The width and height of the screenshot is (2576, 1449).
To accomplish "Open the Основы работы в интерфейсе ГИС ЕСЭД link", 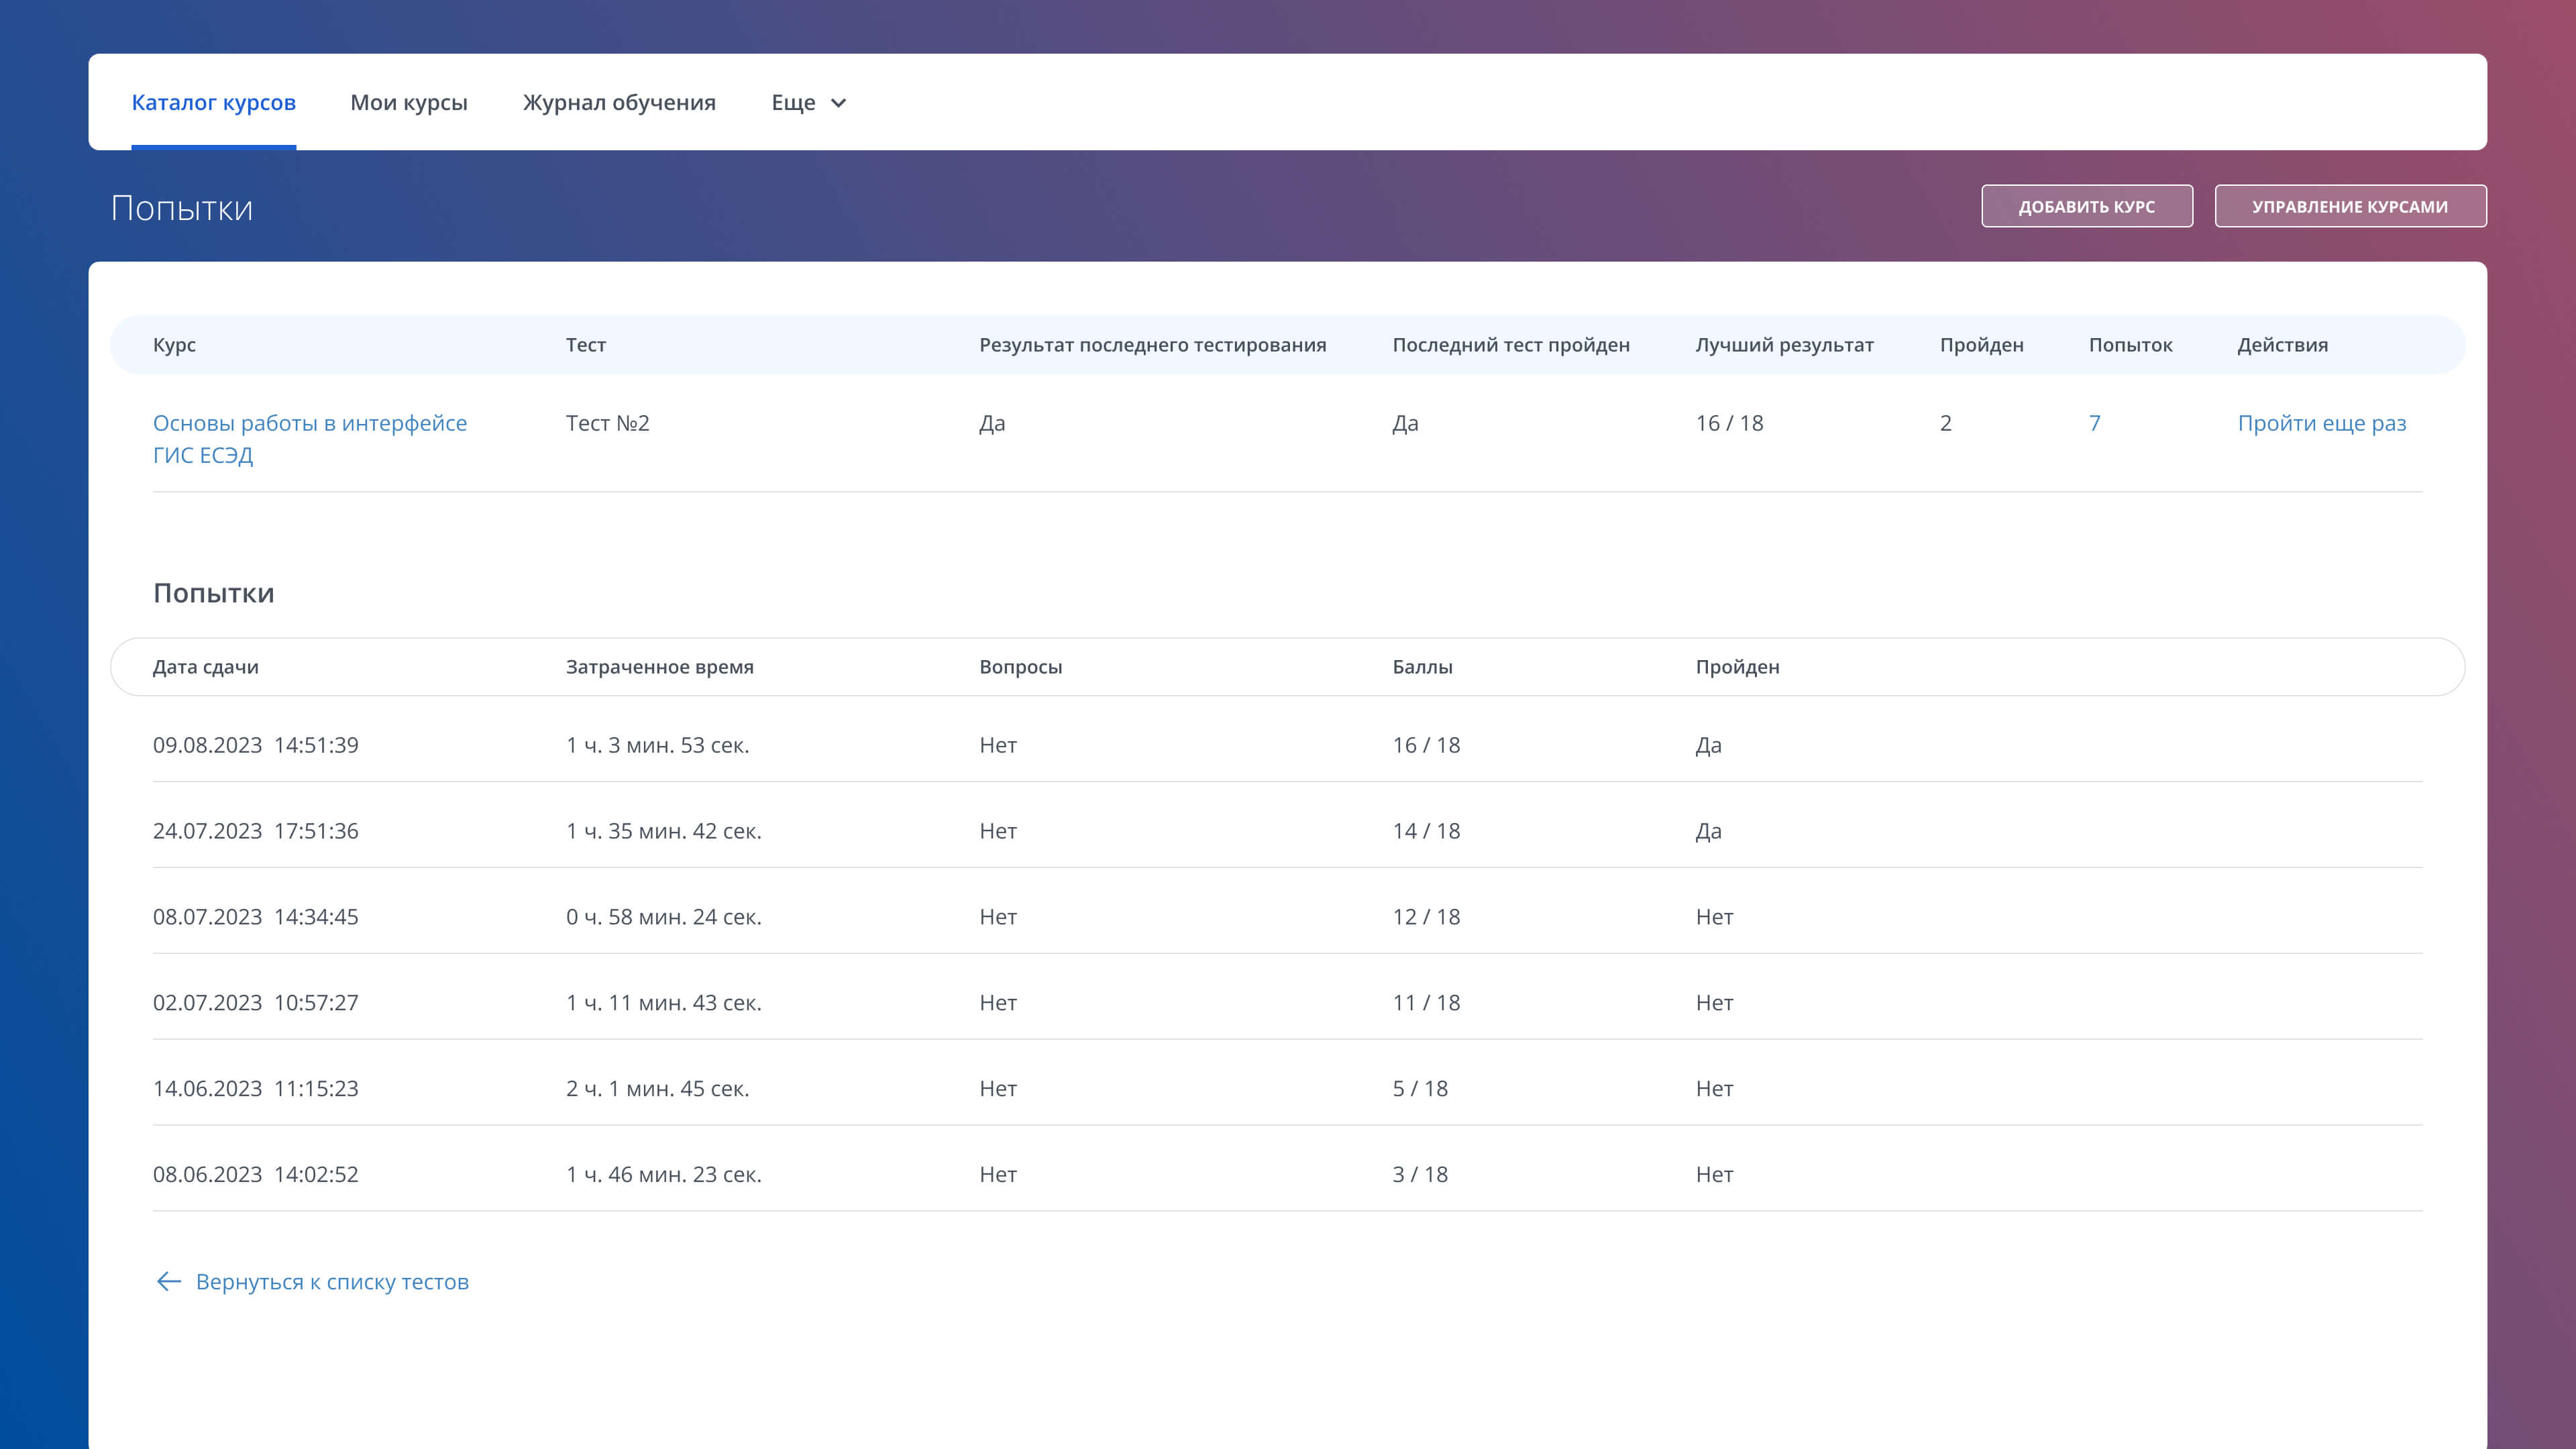I will [309, 438].
